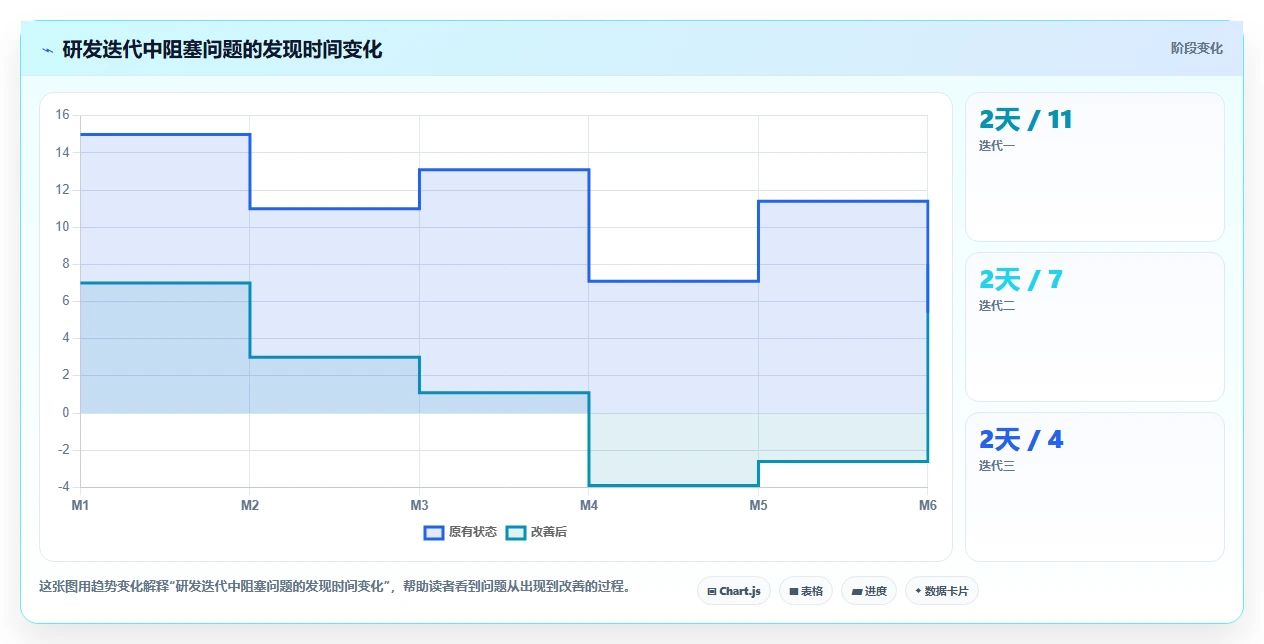
Task: Click the Chart.js tag
Action: [x=734, y=591]
